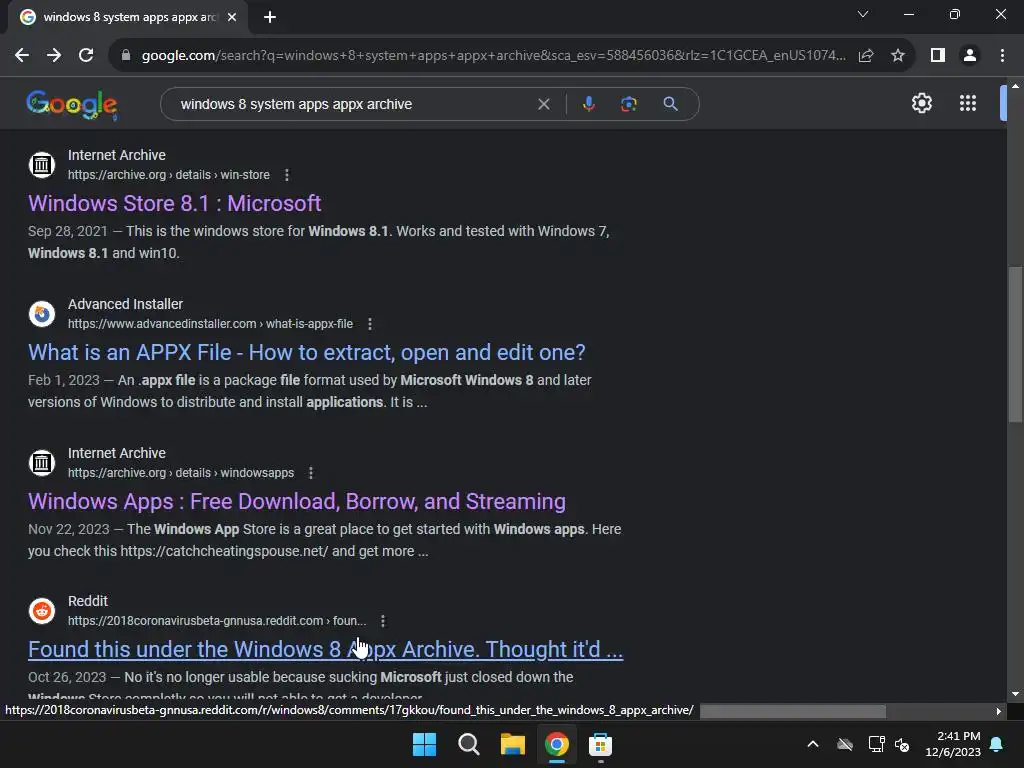Show hidden system tray icons

(x=813, y=744)
